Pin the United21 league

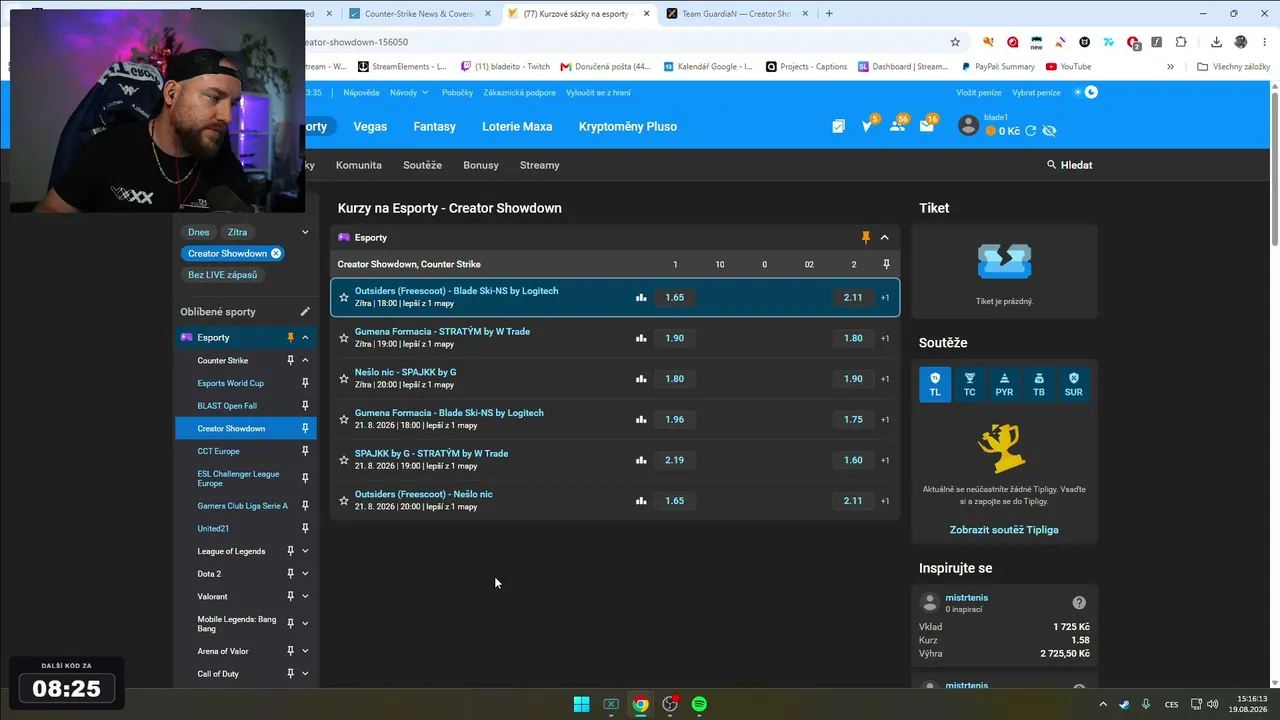click(x=305, y=528)
